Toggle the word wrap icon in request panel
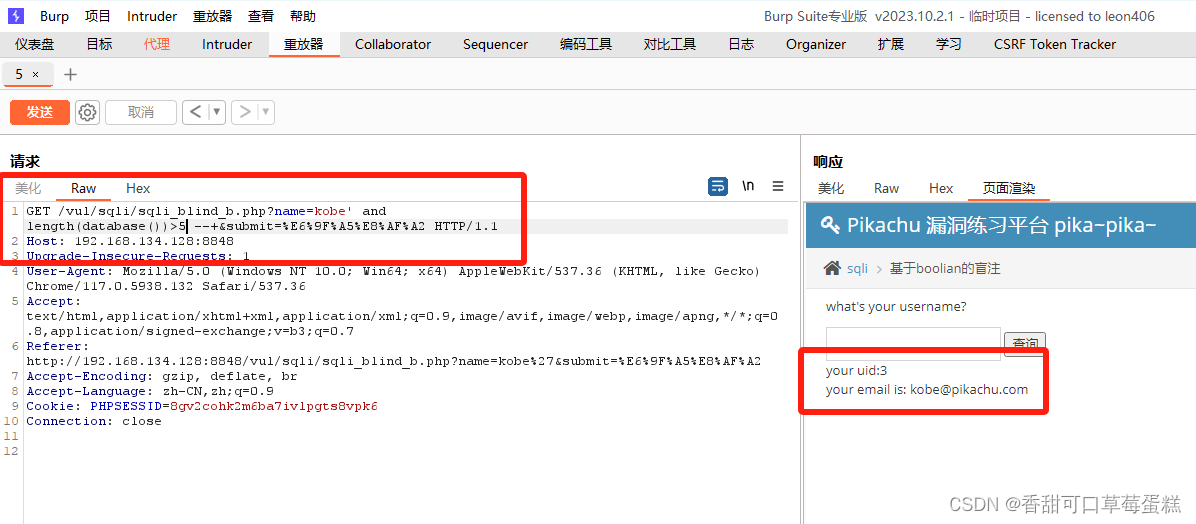 (718, 186)
